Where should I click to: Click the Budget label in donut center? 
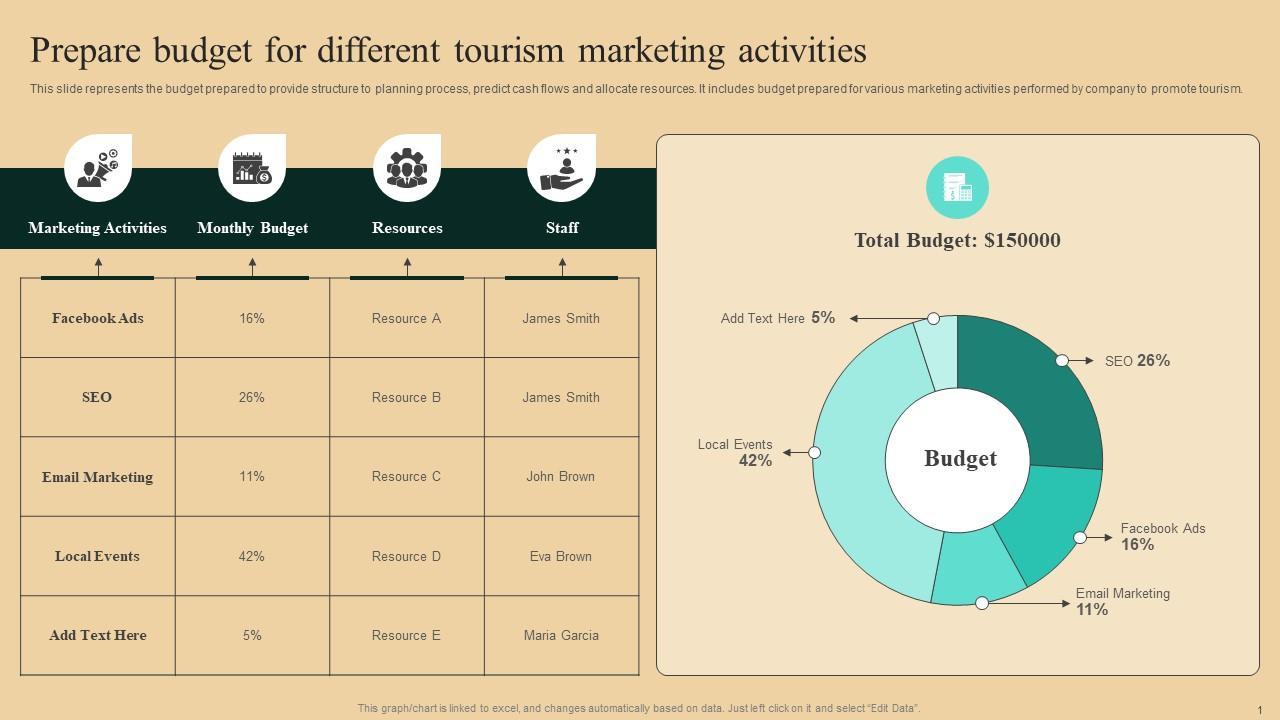pyautogui.click(x=959, y=459)
